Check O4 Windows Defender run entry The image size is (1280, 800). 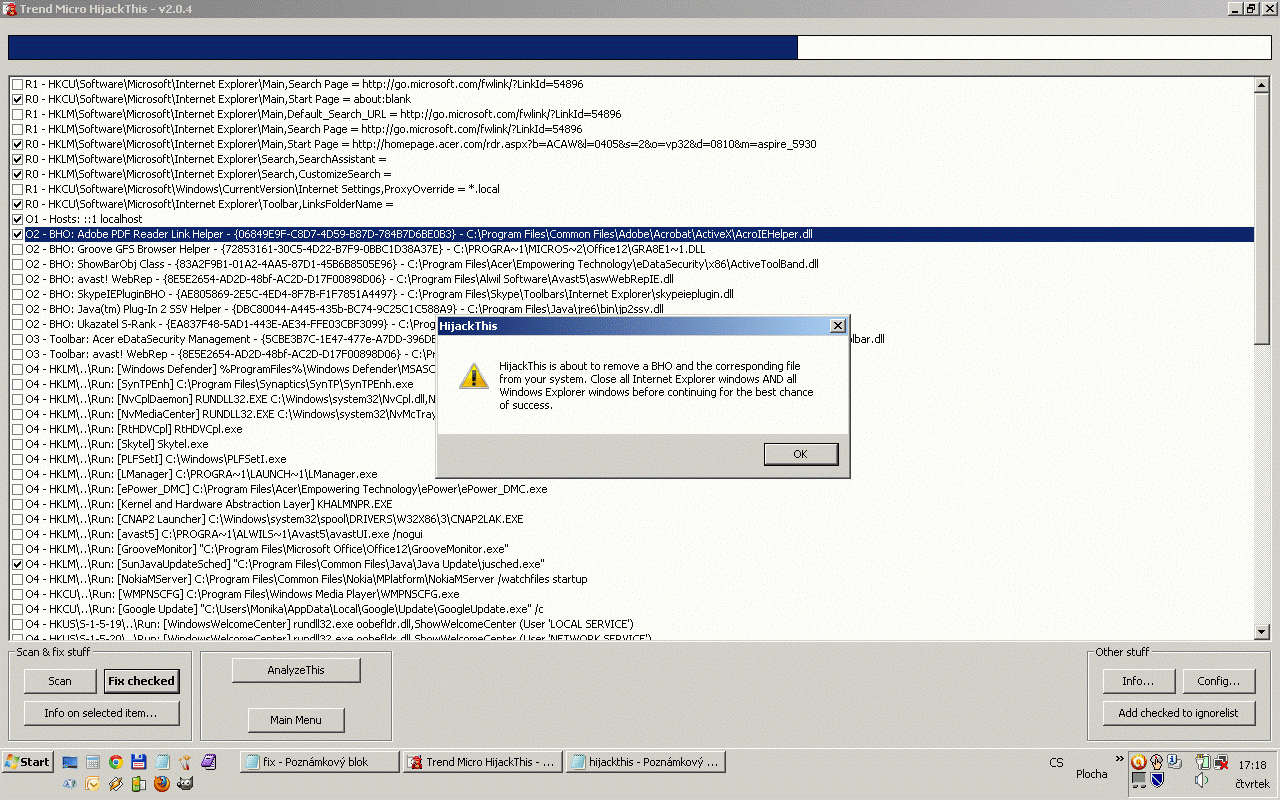[17, 370]
